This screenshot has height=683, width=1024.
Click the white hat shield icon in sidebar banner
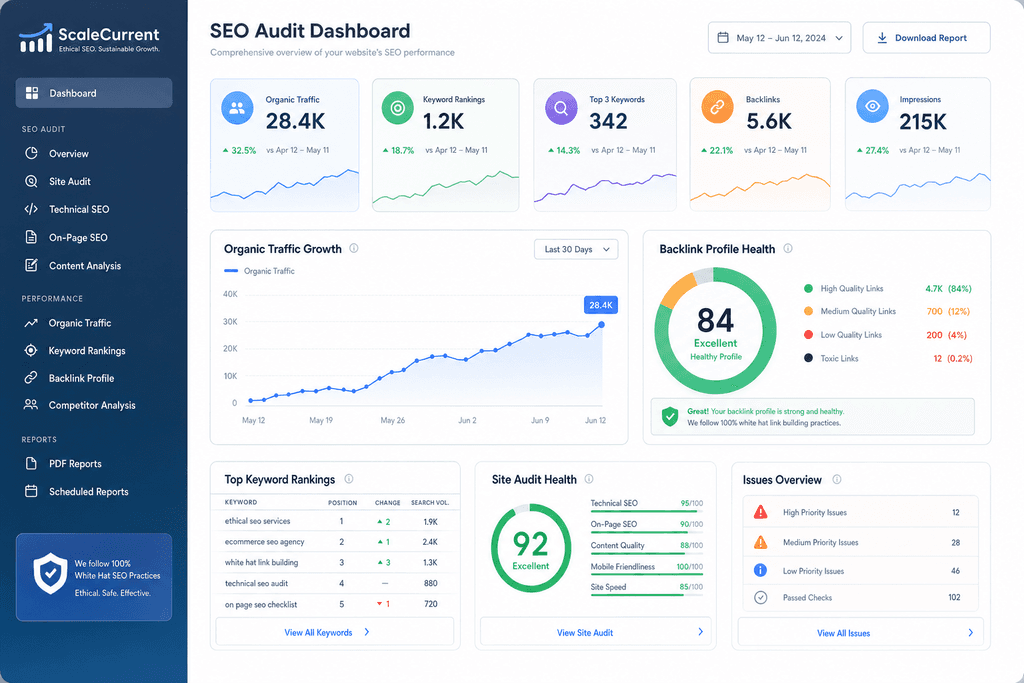(50, 573)
